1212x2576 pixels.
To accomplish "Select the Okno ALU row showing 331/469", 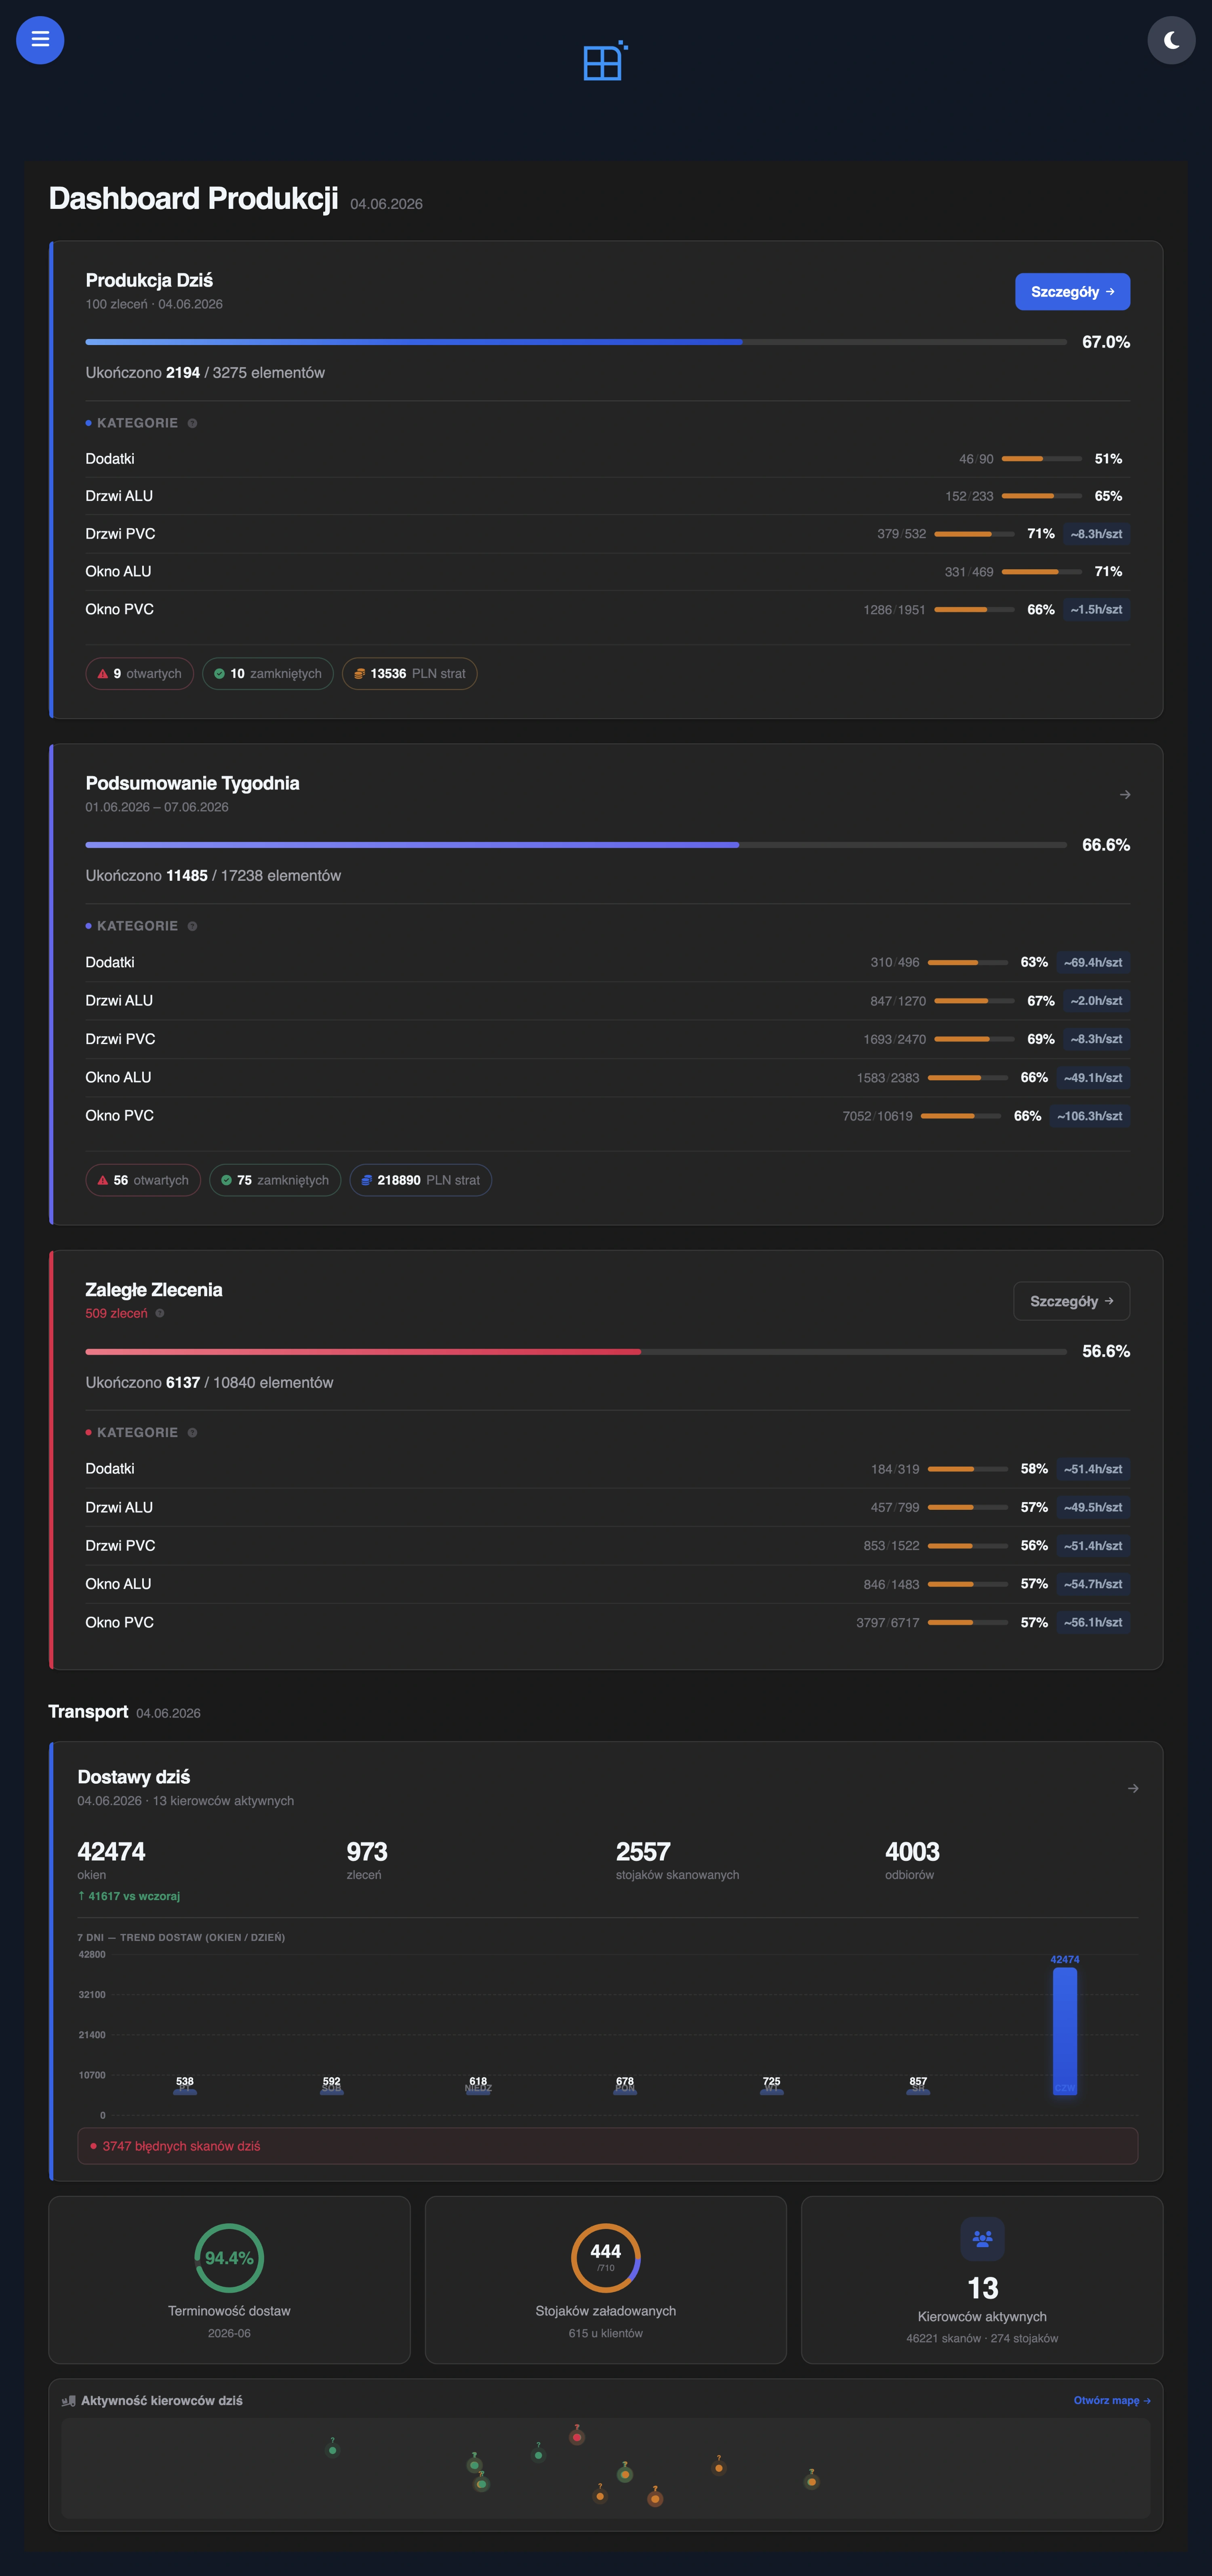I will (608, 572).
